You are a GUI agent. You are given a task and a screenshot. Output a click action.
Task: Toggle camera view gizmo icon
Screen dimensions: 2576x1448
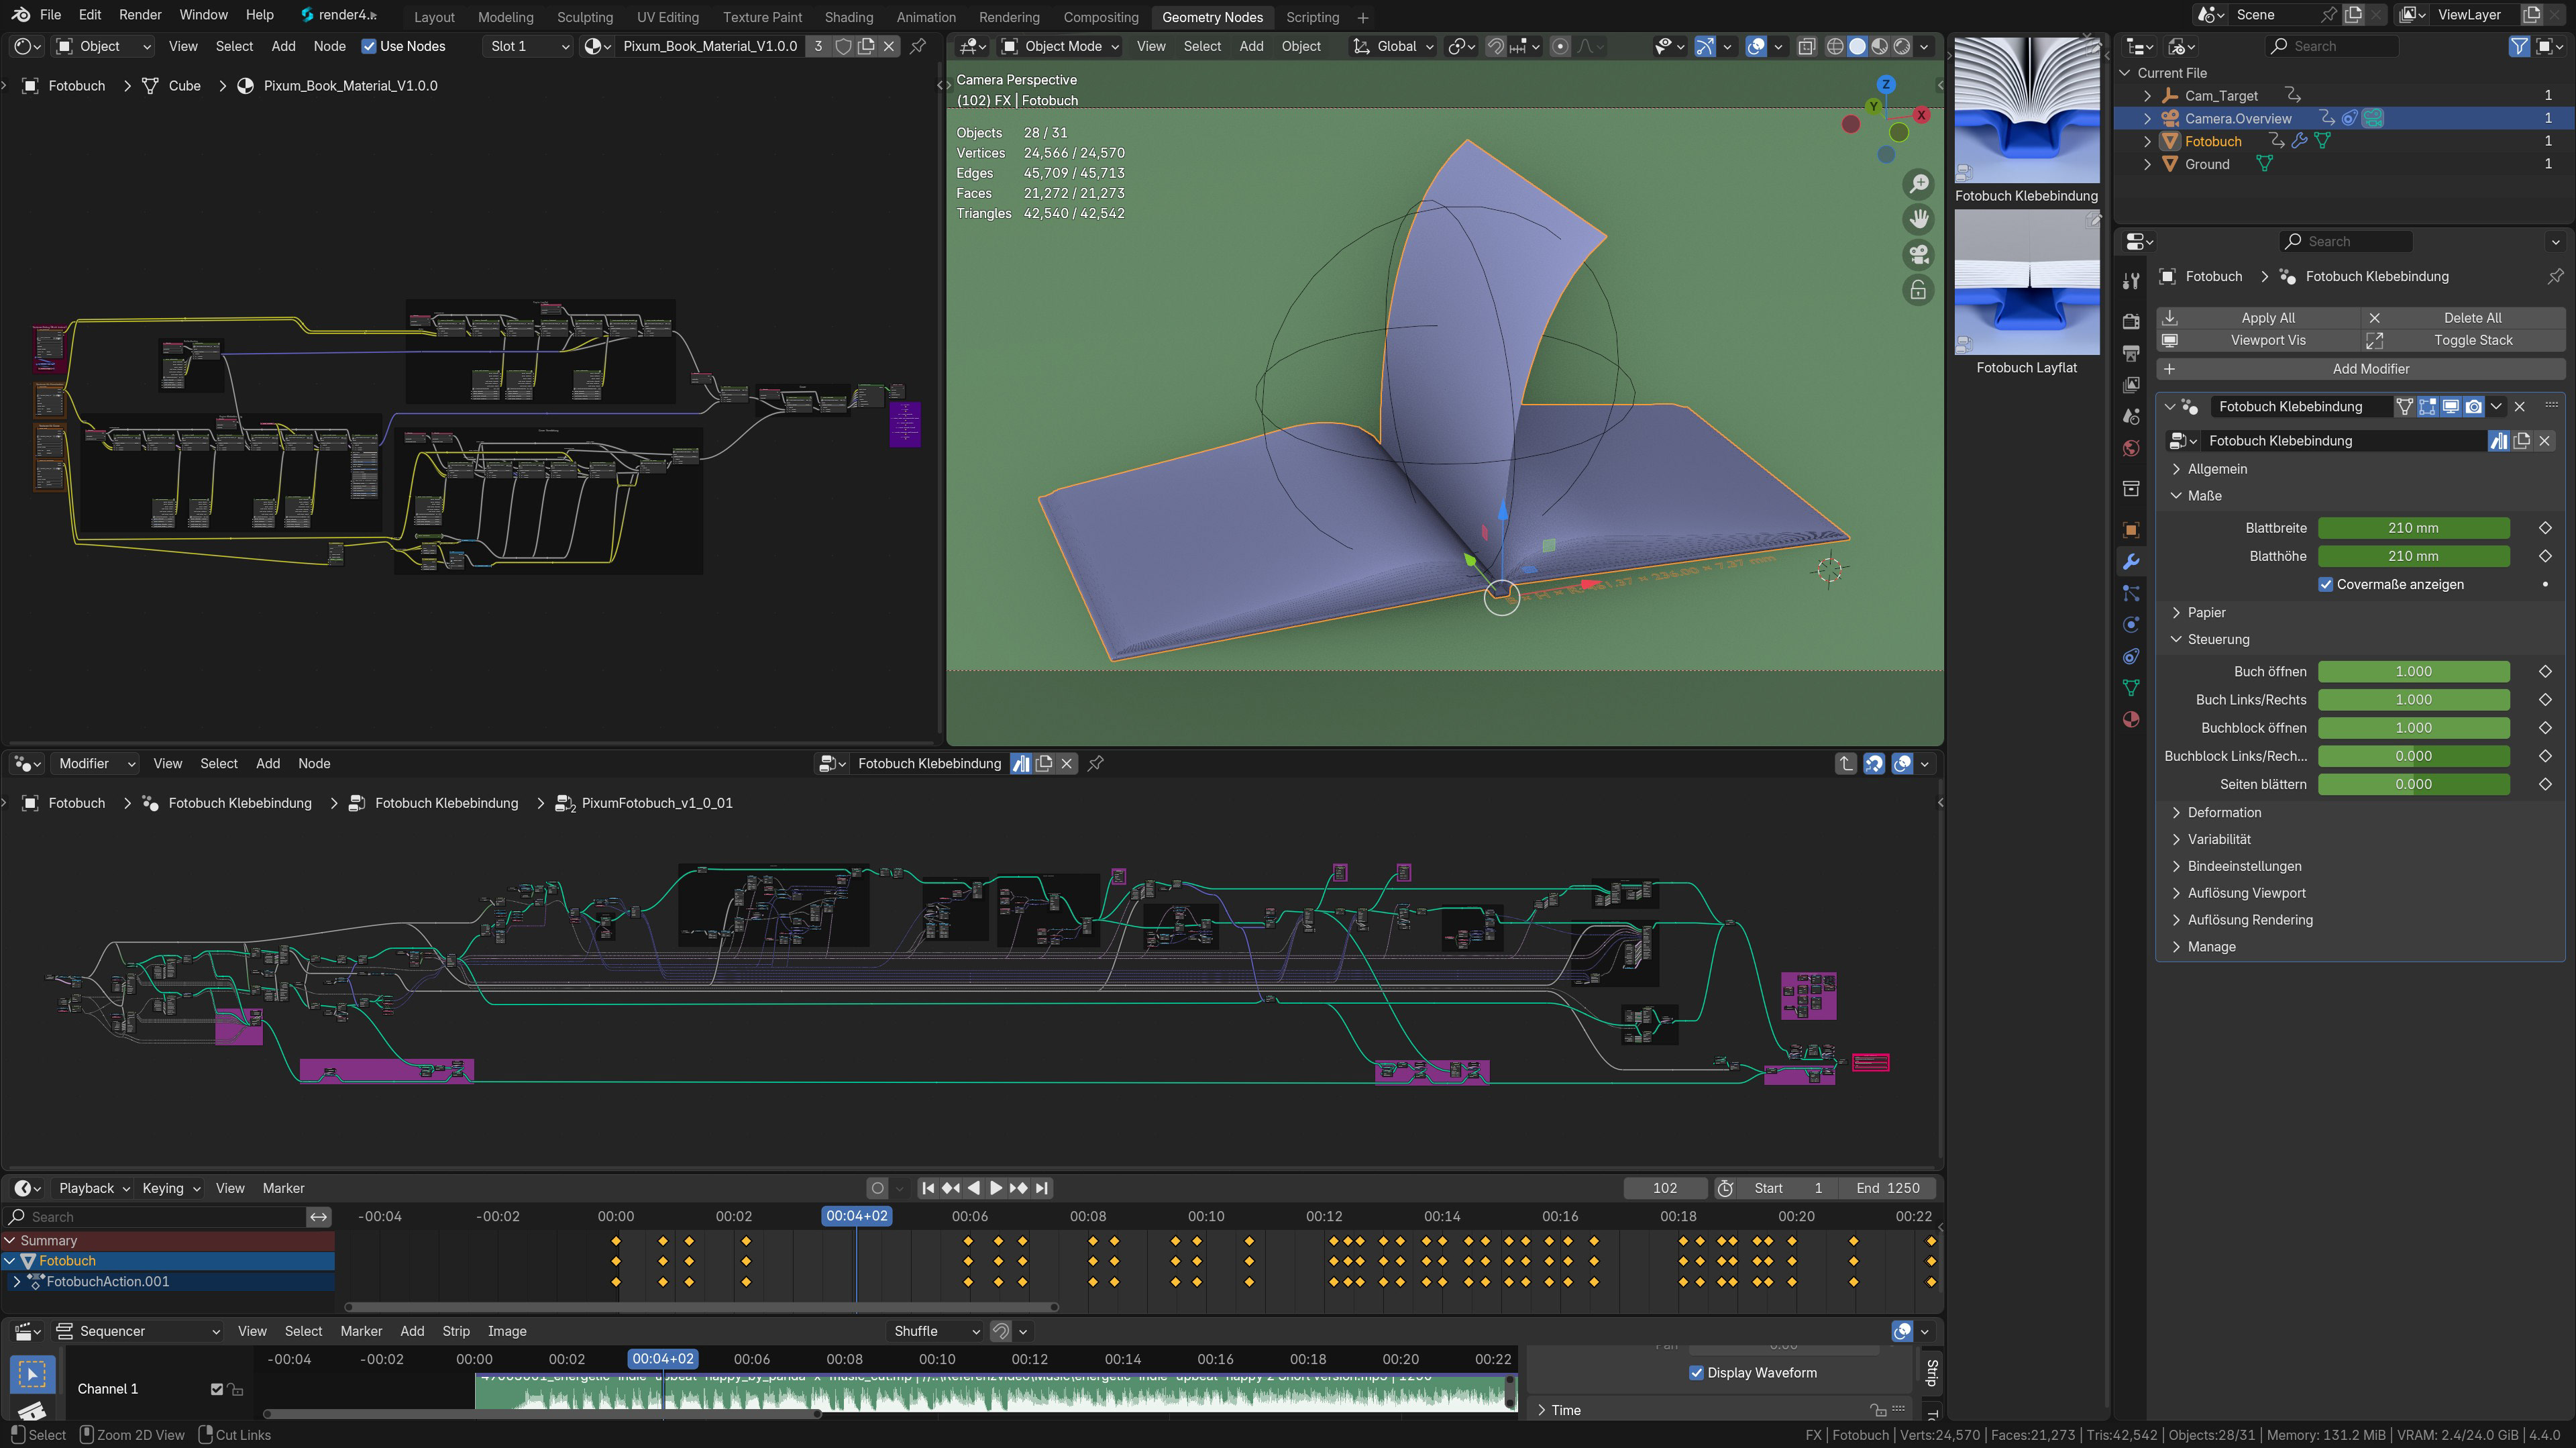click(1918, 254)
